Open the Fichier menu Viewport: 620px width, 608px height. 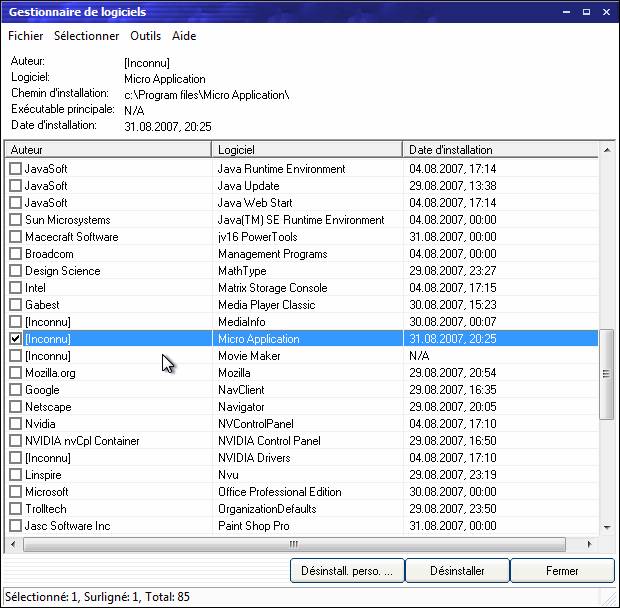[26, 36]
